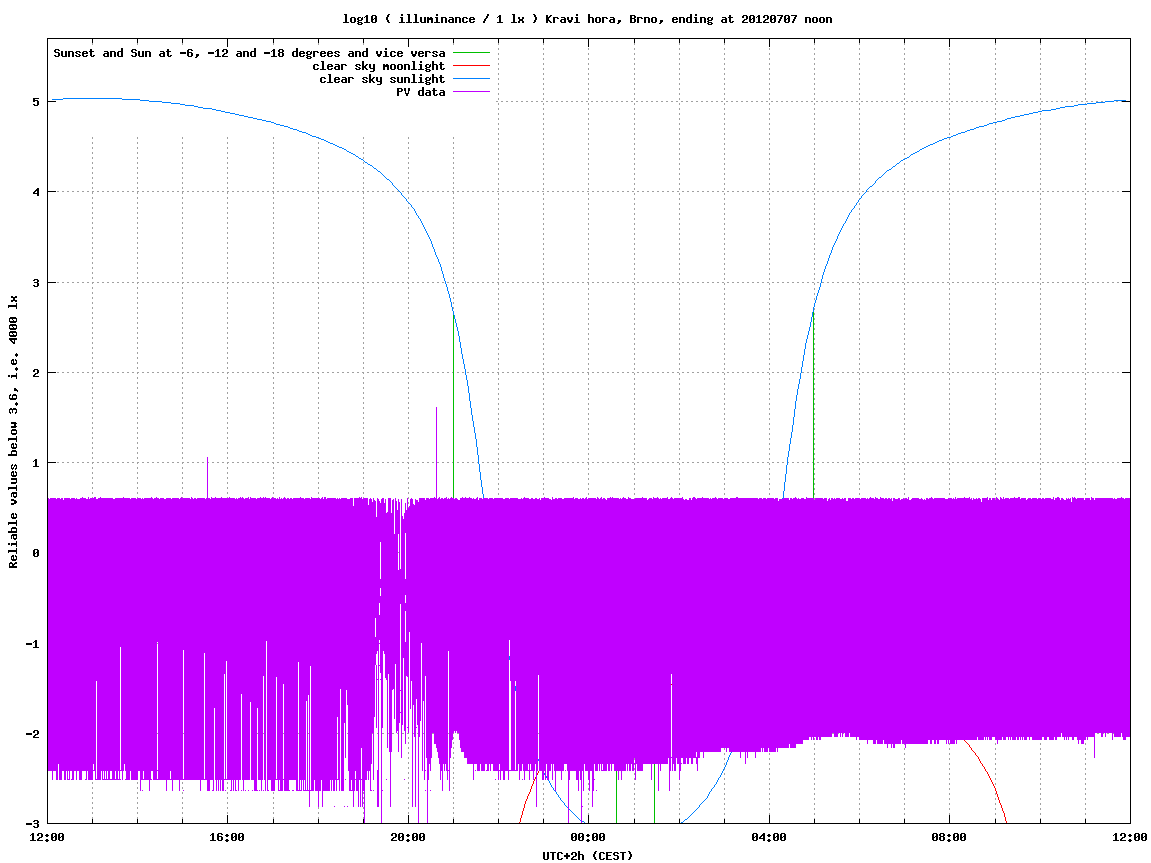Screen dimensions: 1151x863
Task: Click the legend entry 'clear sky moonlight'
Action: [379, 66]
